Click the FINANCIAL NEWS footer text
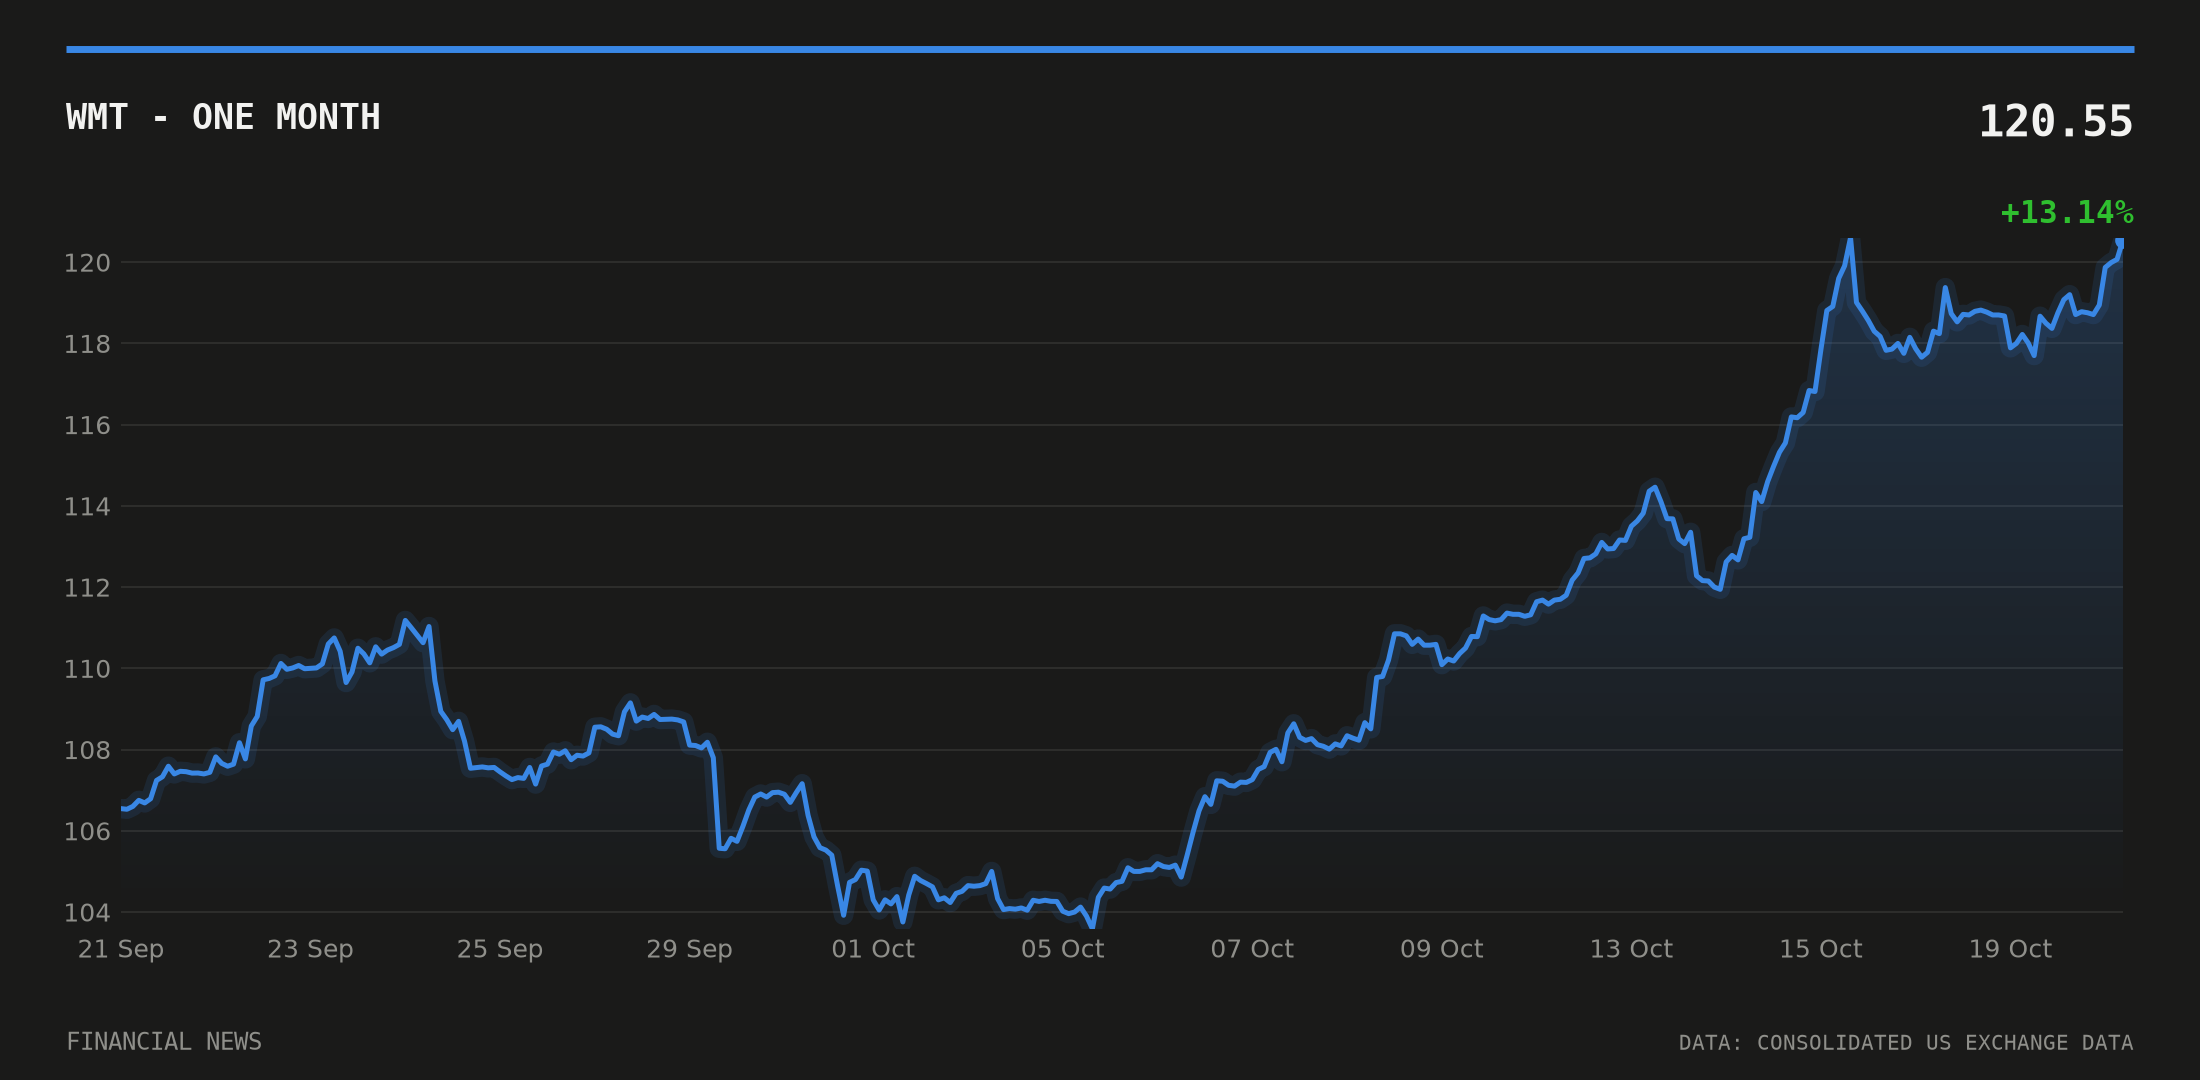 (164, 1042)
